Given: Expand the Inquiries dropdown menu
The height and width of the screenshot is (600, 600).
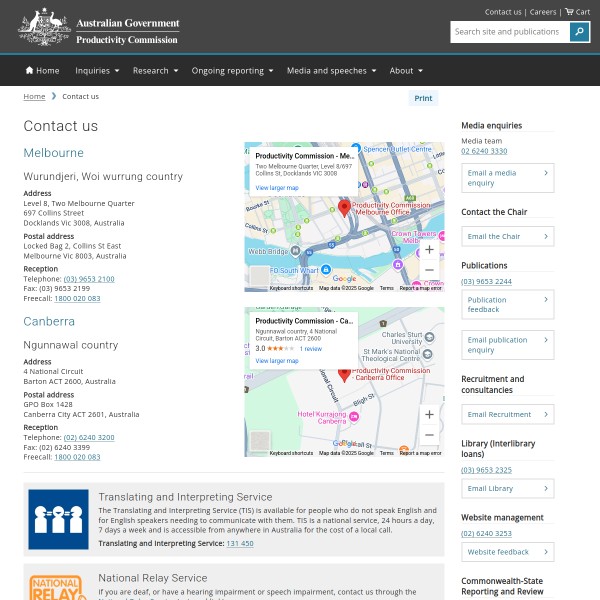Looking at the screenshot, I should [x=97, y=71].
